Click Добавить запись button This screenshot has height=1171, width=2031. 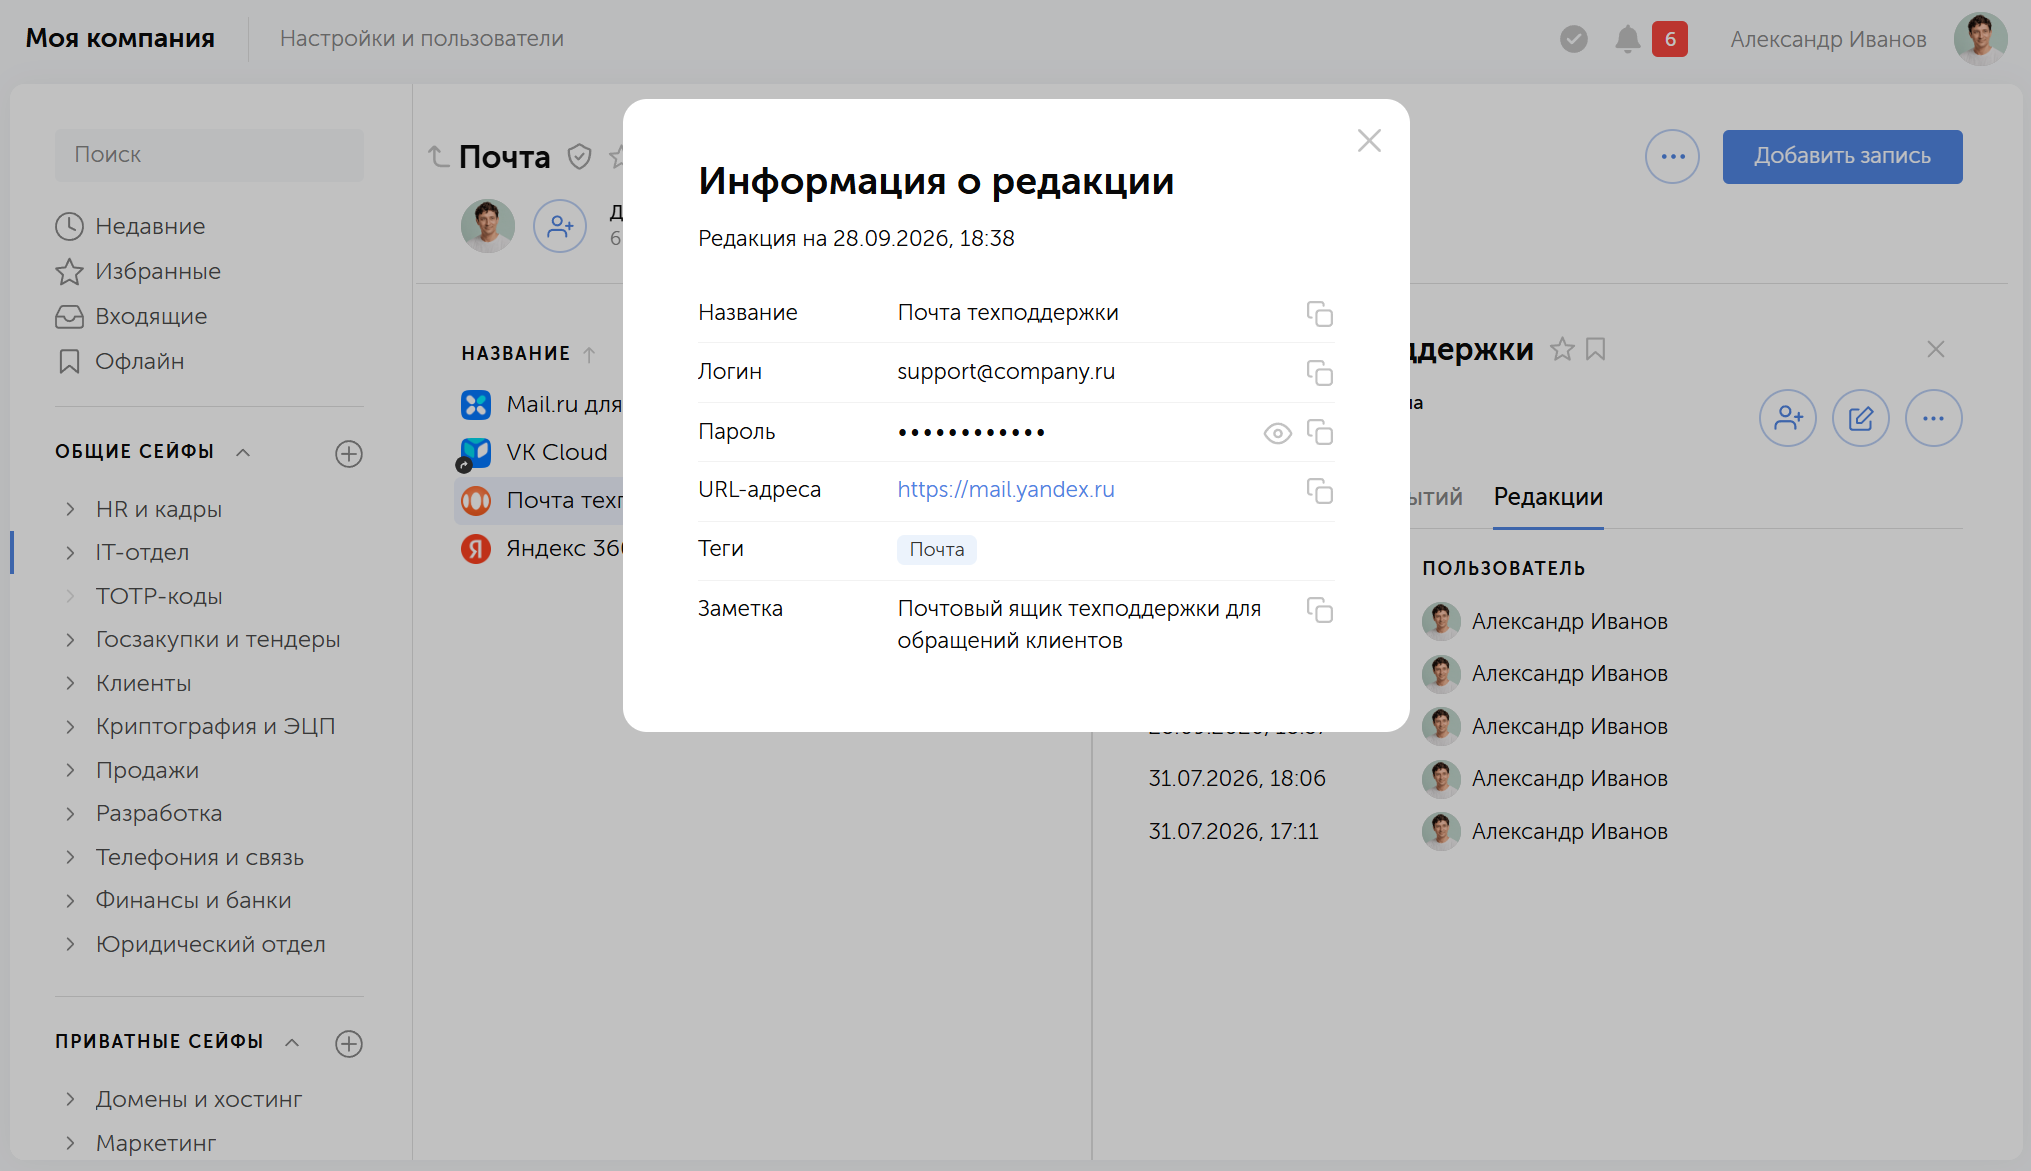point(1842,157)
